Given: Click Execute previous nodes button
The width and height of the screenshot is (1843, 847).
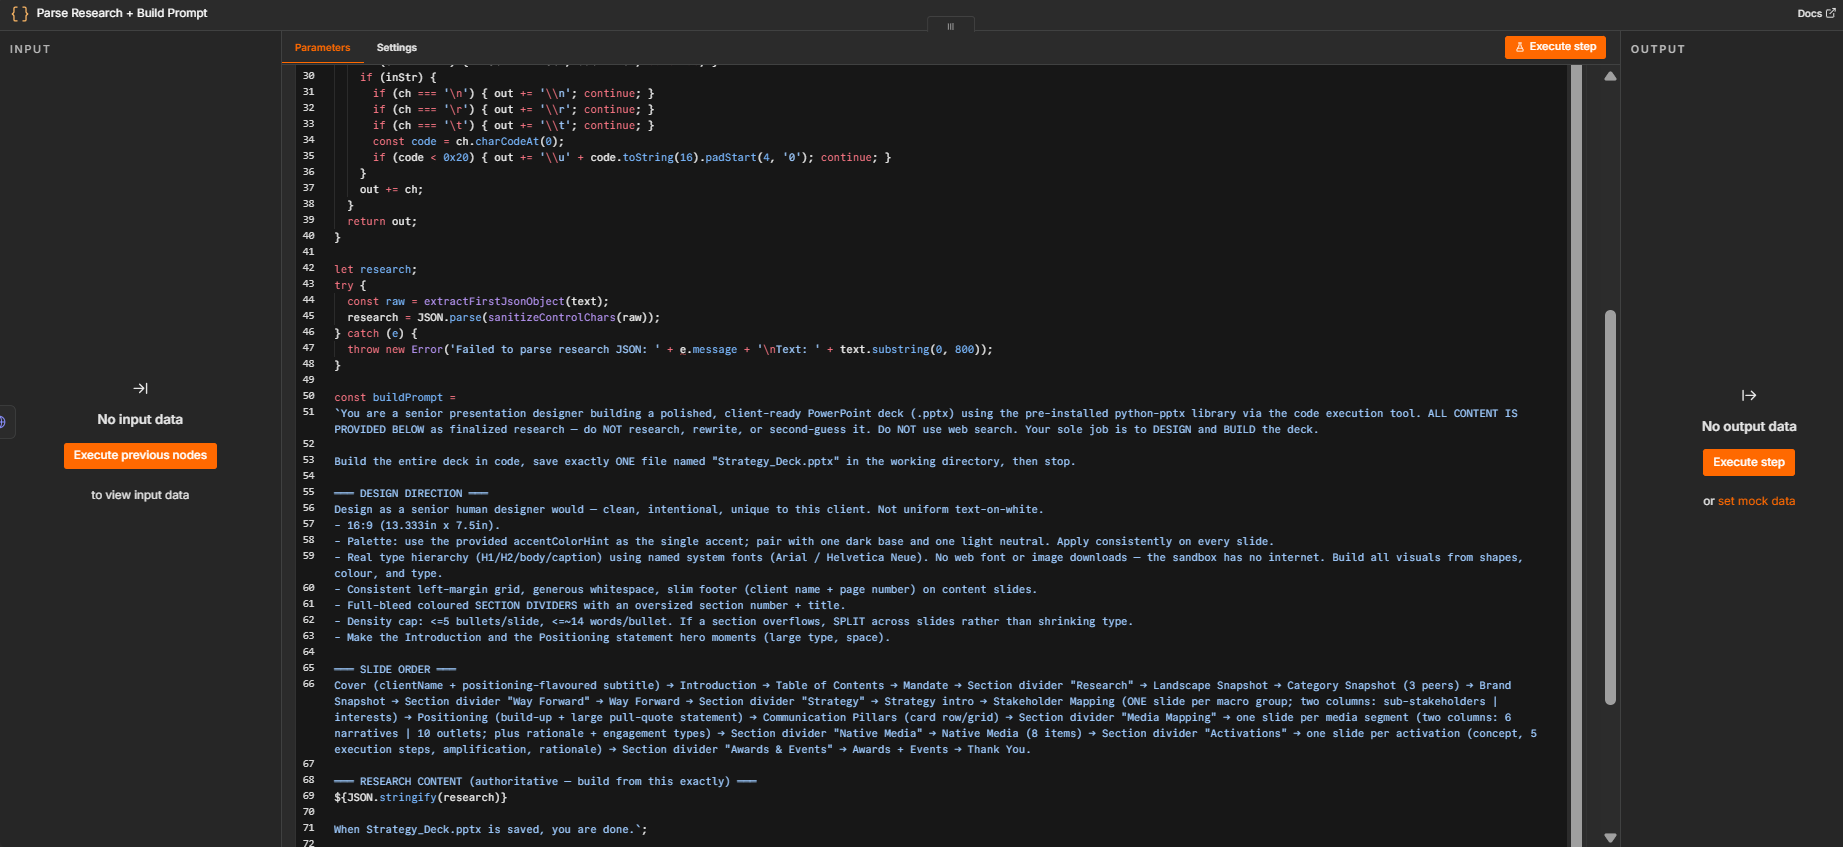Looking at the screenshot, I should (x=140, y=456).
